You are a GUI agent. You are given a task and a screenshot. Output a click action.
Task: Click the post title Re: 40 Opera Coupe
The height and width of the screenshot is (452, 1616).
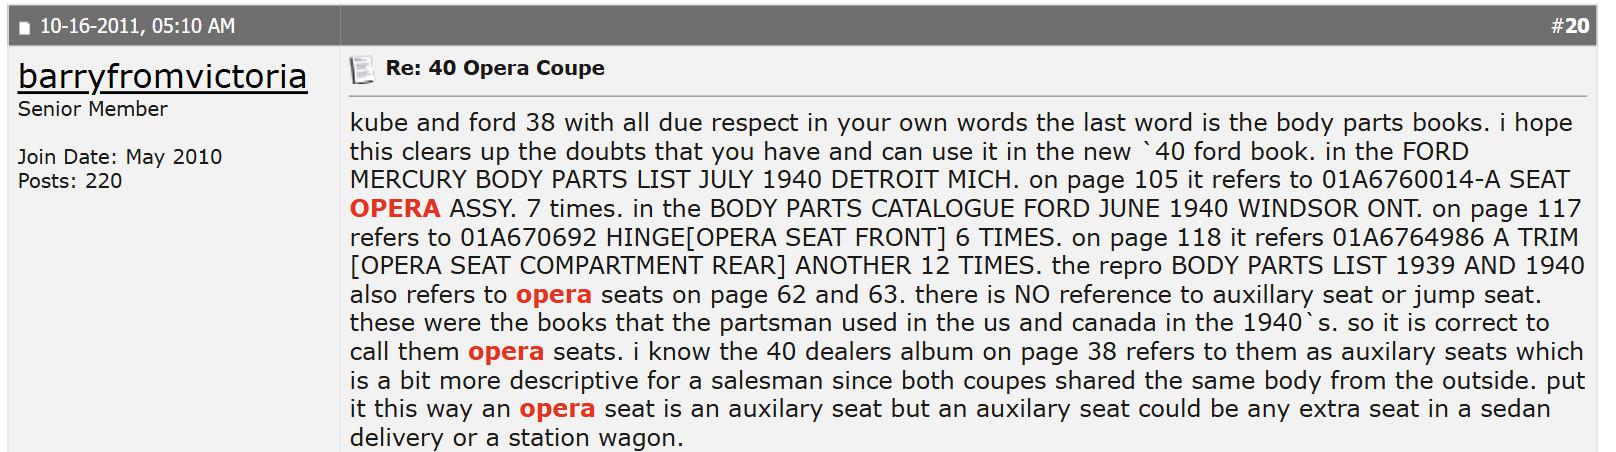click(495, 68)
